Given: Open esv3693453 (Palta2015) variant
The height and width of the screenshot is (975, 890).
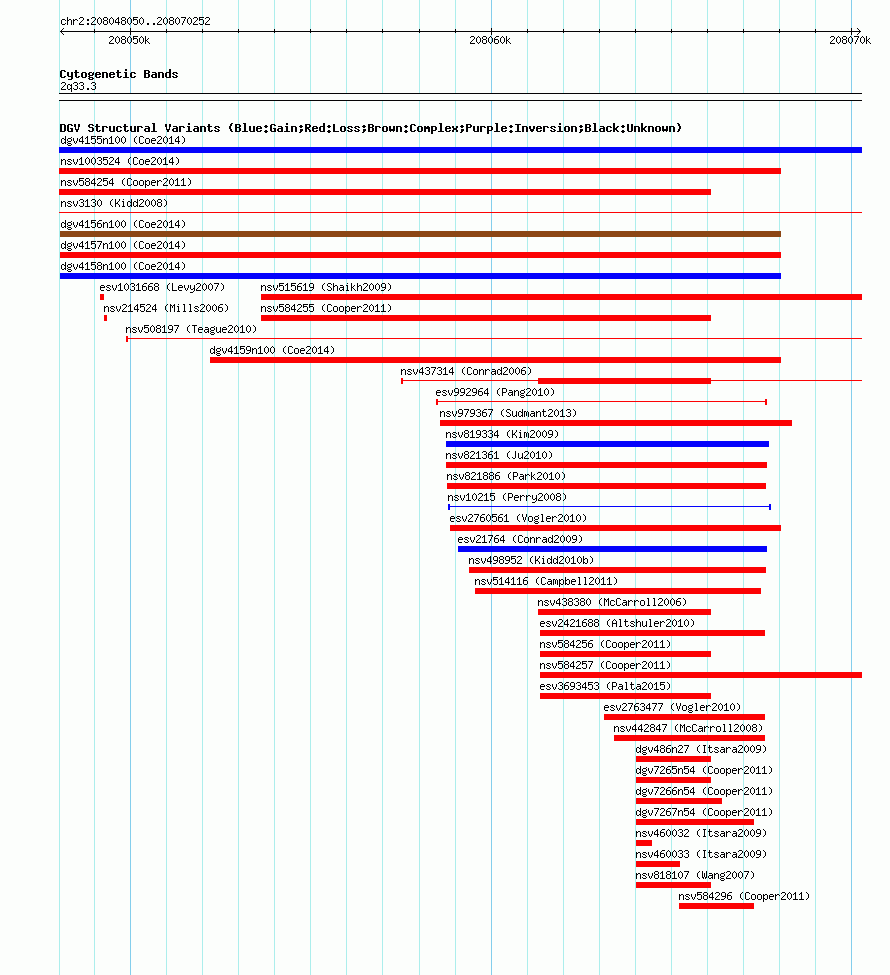Looking at the screenshot, I should (605, 686).
